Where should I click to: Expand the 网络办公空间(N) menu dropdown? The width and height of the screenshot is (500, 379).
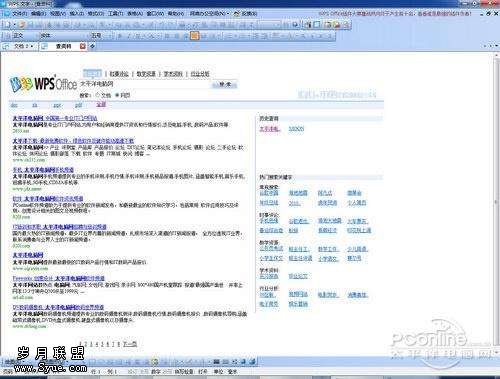coord(209,14)
